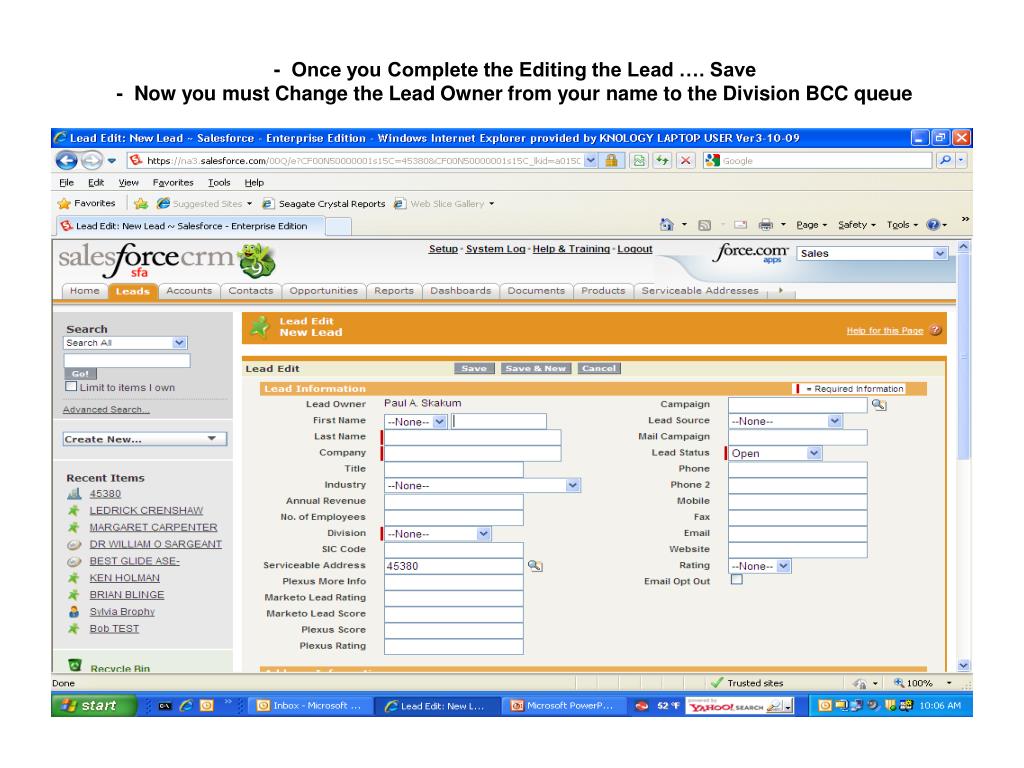This screenshot has width=1024, height=768.
Task: Click the sidebar search text field
Action: (x=127, y=360)
